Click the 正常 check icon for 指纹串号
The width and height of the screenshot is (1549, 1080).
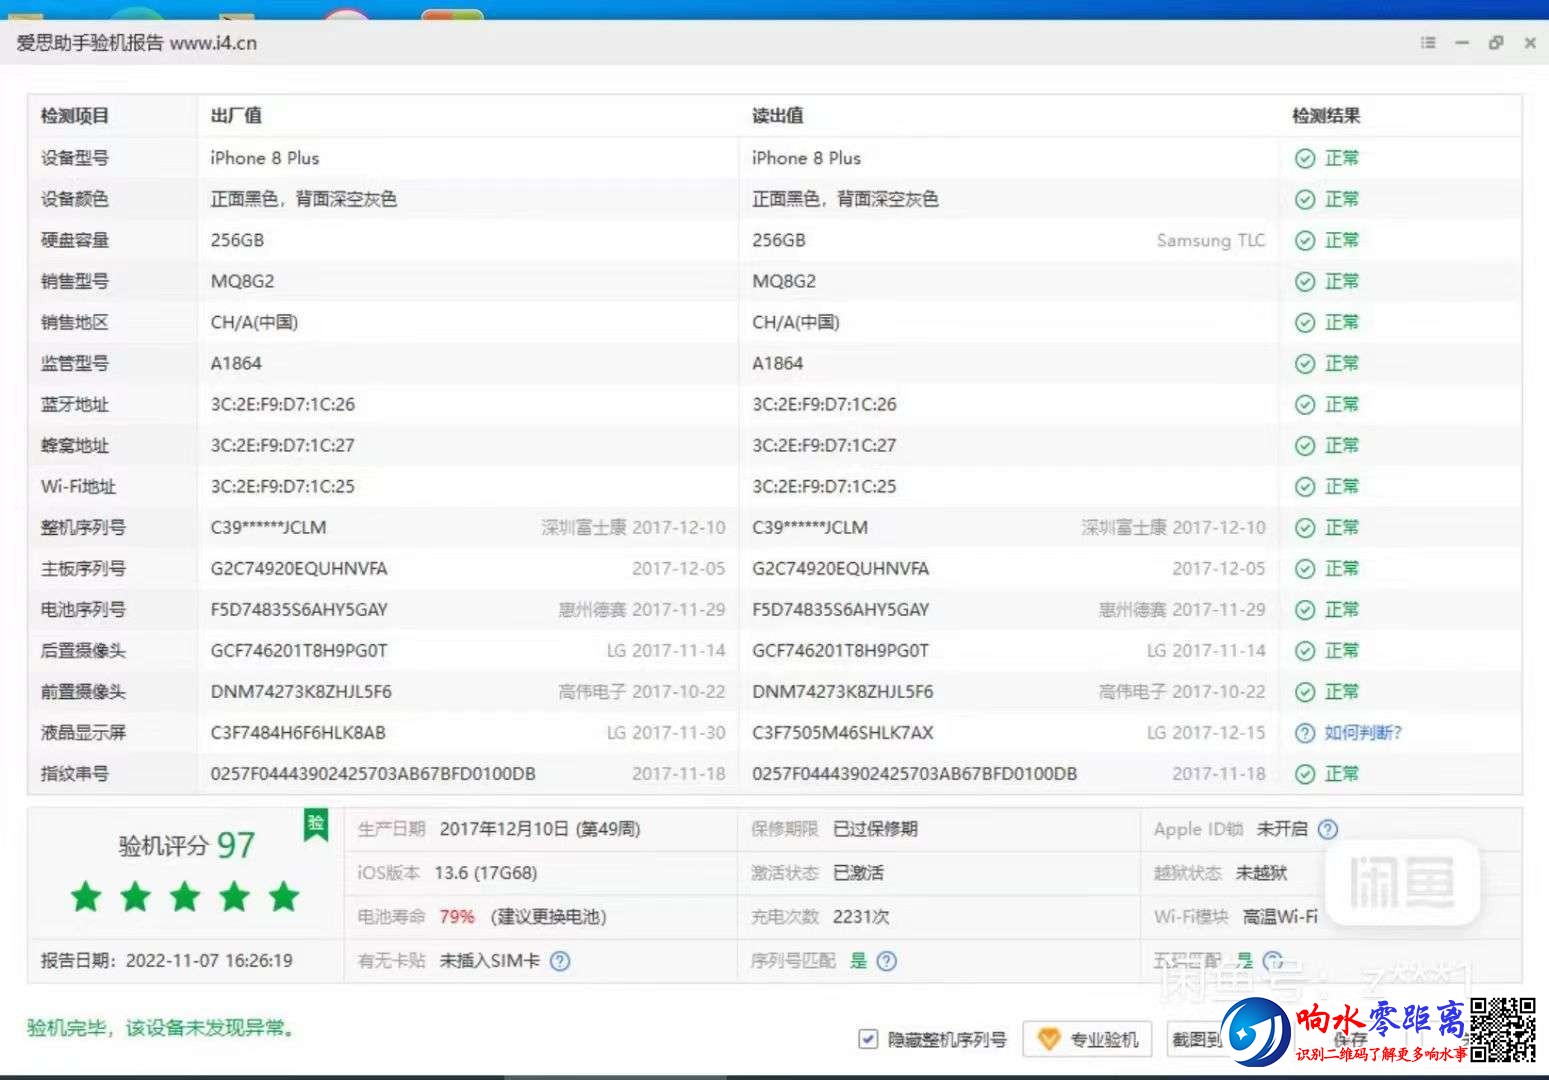pos(1305,773)
